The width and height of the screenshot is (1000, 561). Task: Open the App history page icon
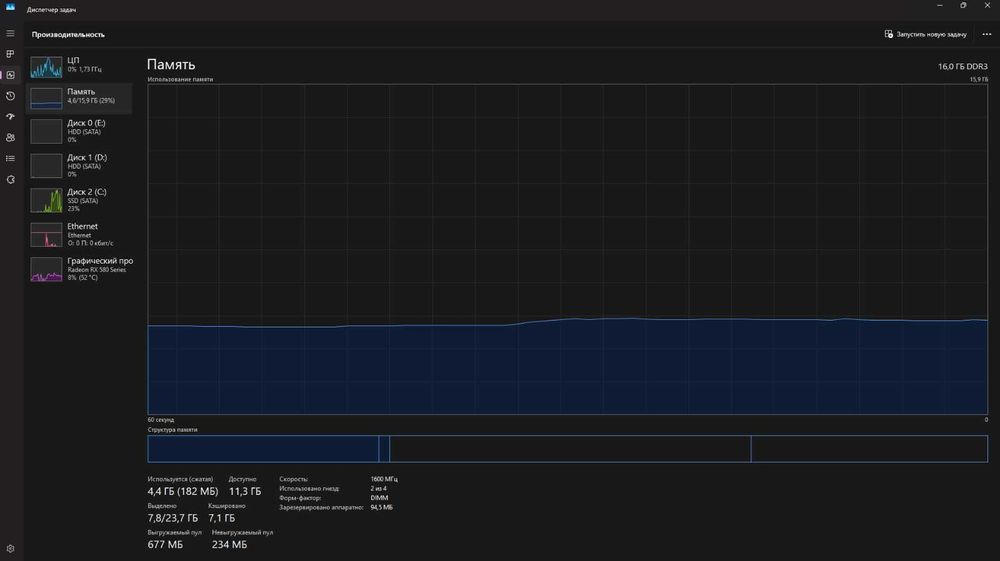10,96
